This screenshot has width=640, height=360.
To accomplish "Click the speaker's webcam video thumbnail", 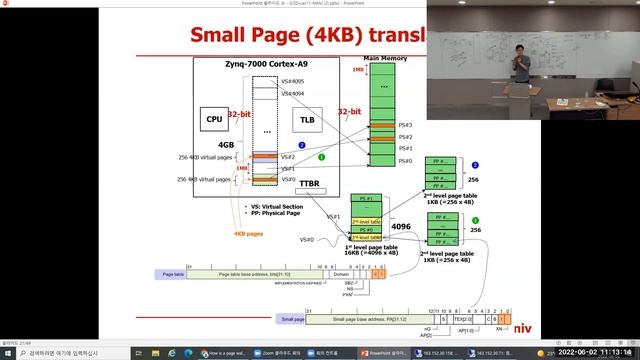I will pos(533,60).
